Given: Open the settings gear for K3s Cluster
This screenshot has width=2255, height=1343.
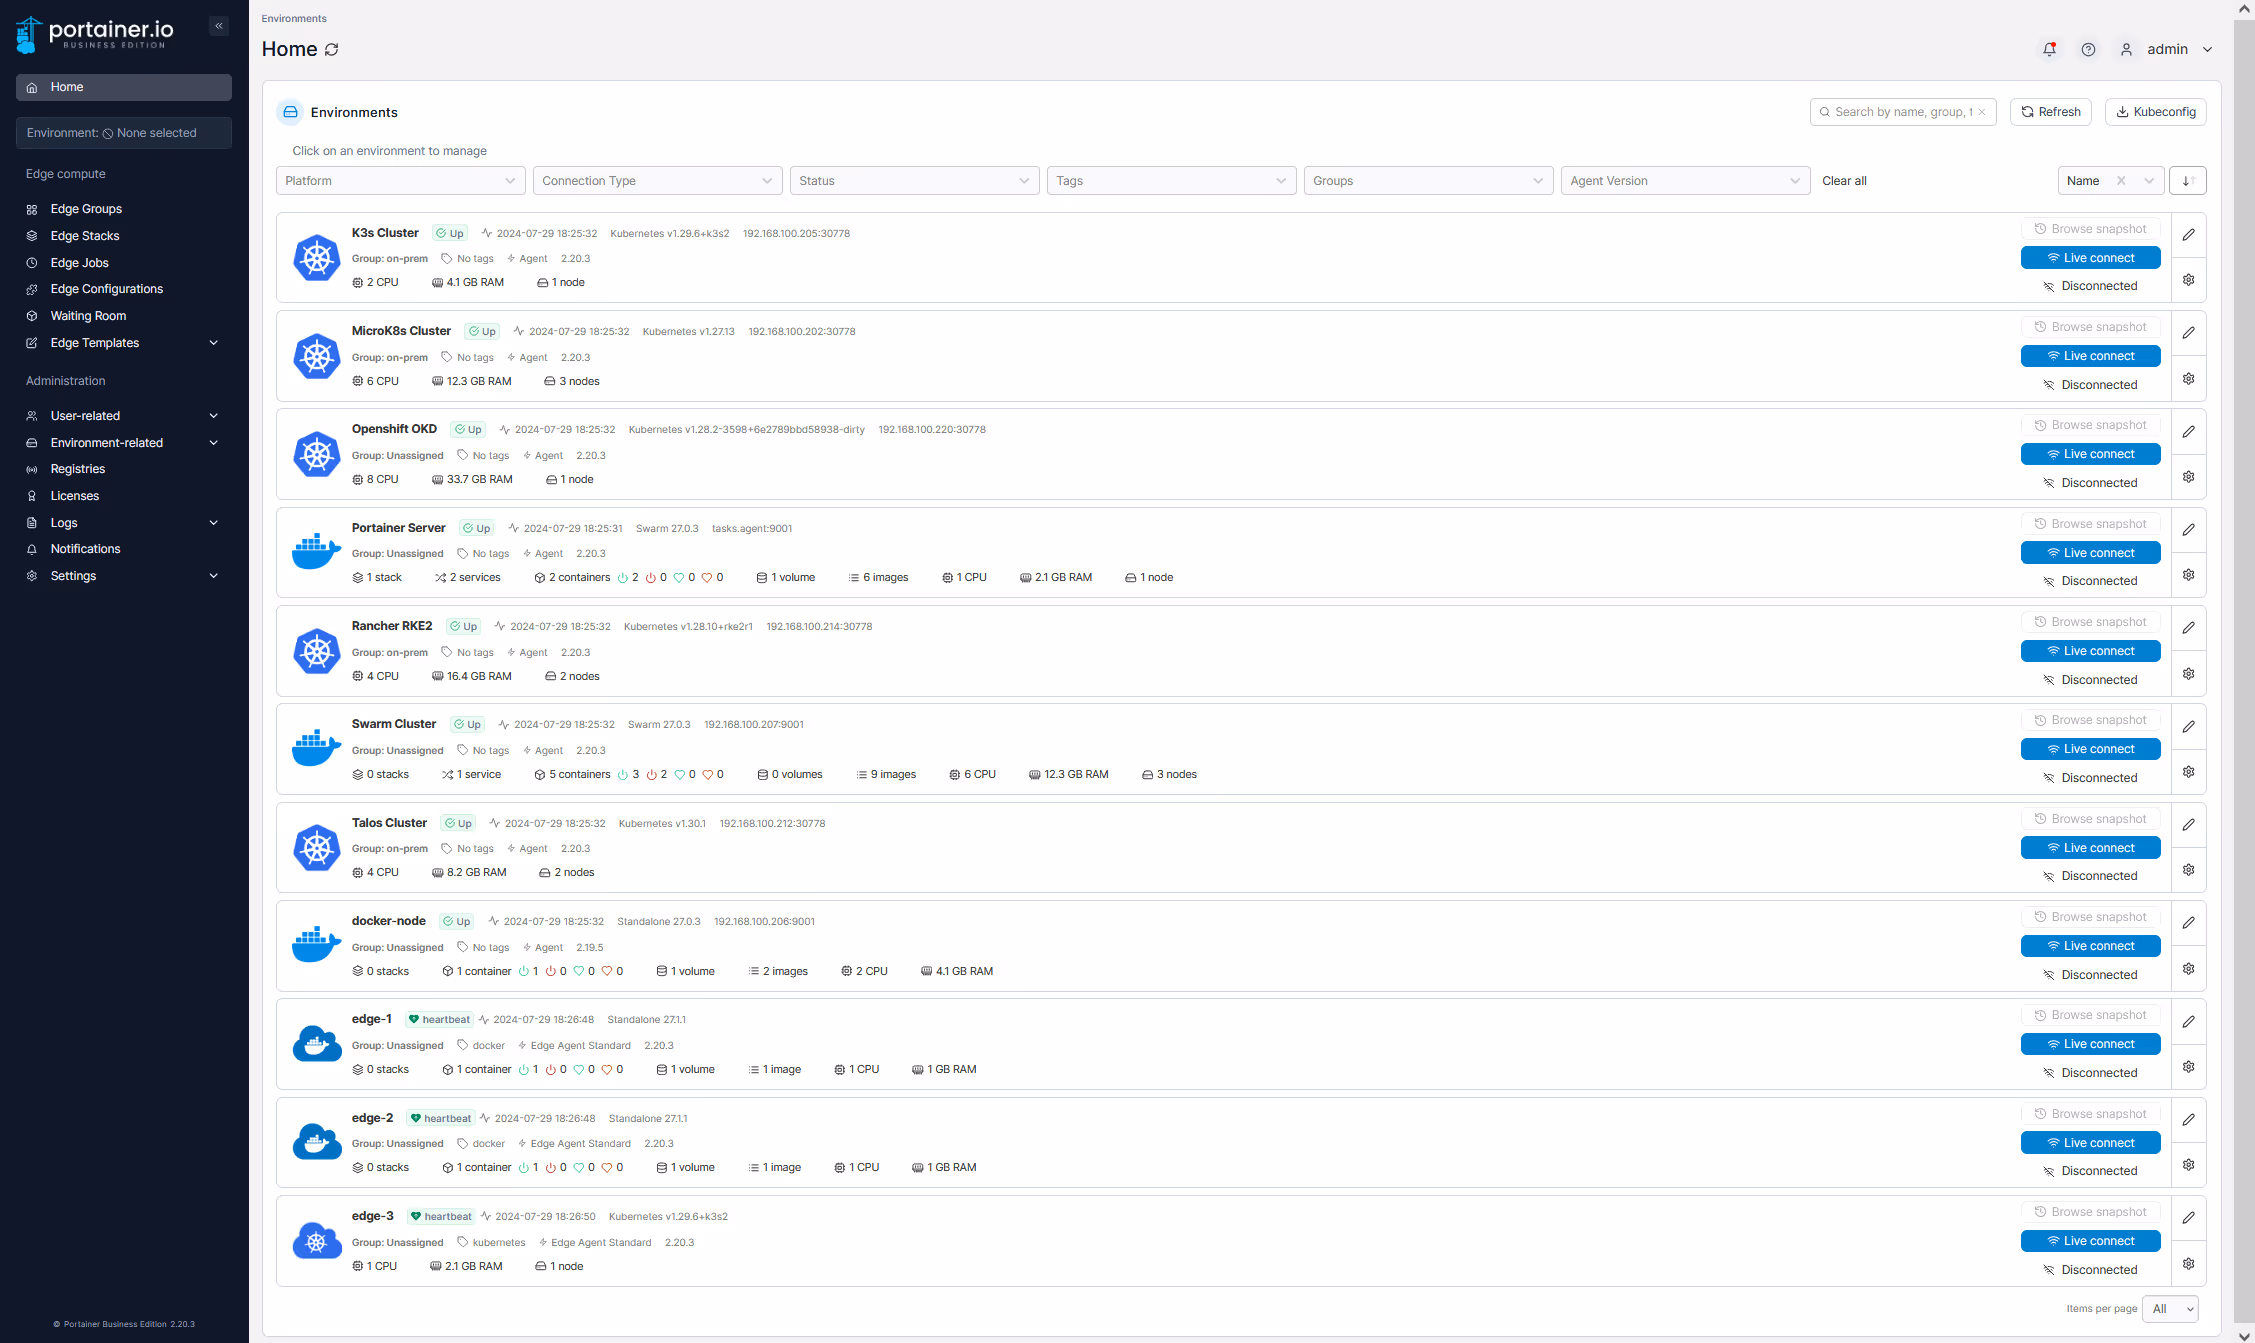Looking at the screenshot, I should pos(2188,280).
